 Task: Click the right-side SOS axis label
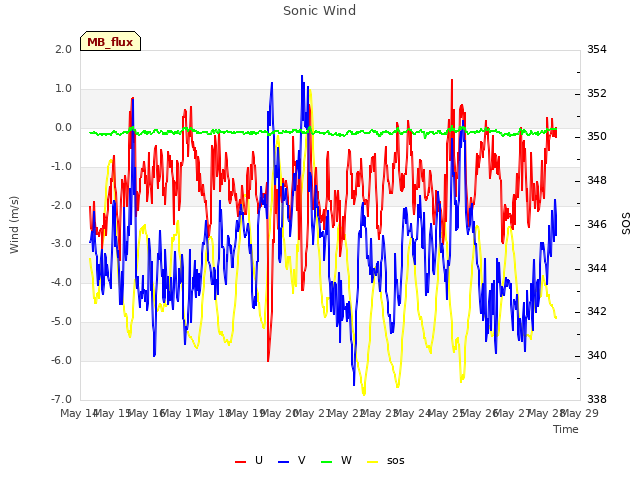click(x=626, y=223)
